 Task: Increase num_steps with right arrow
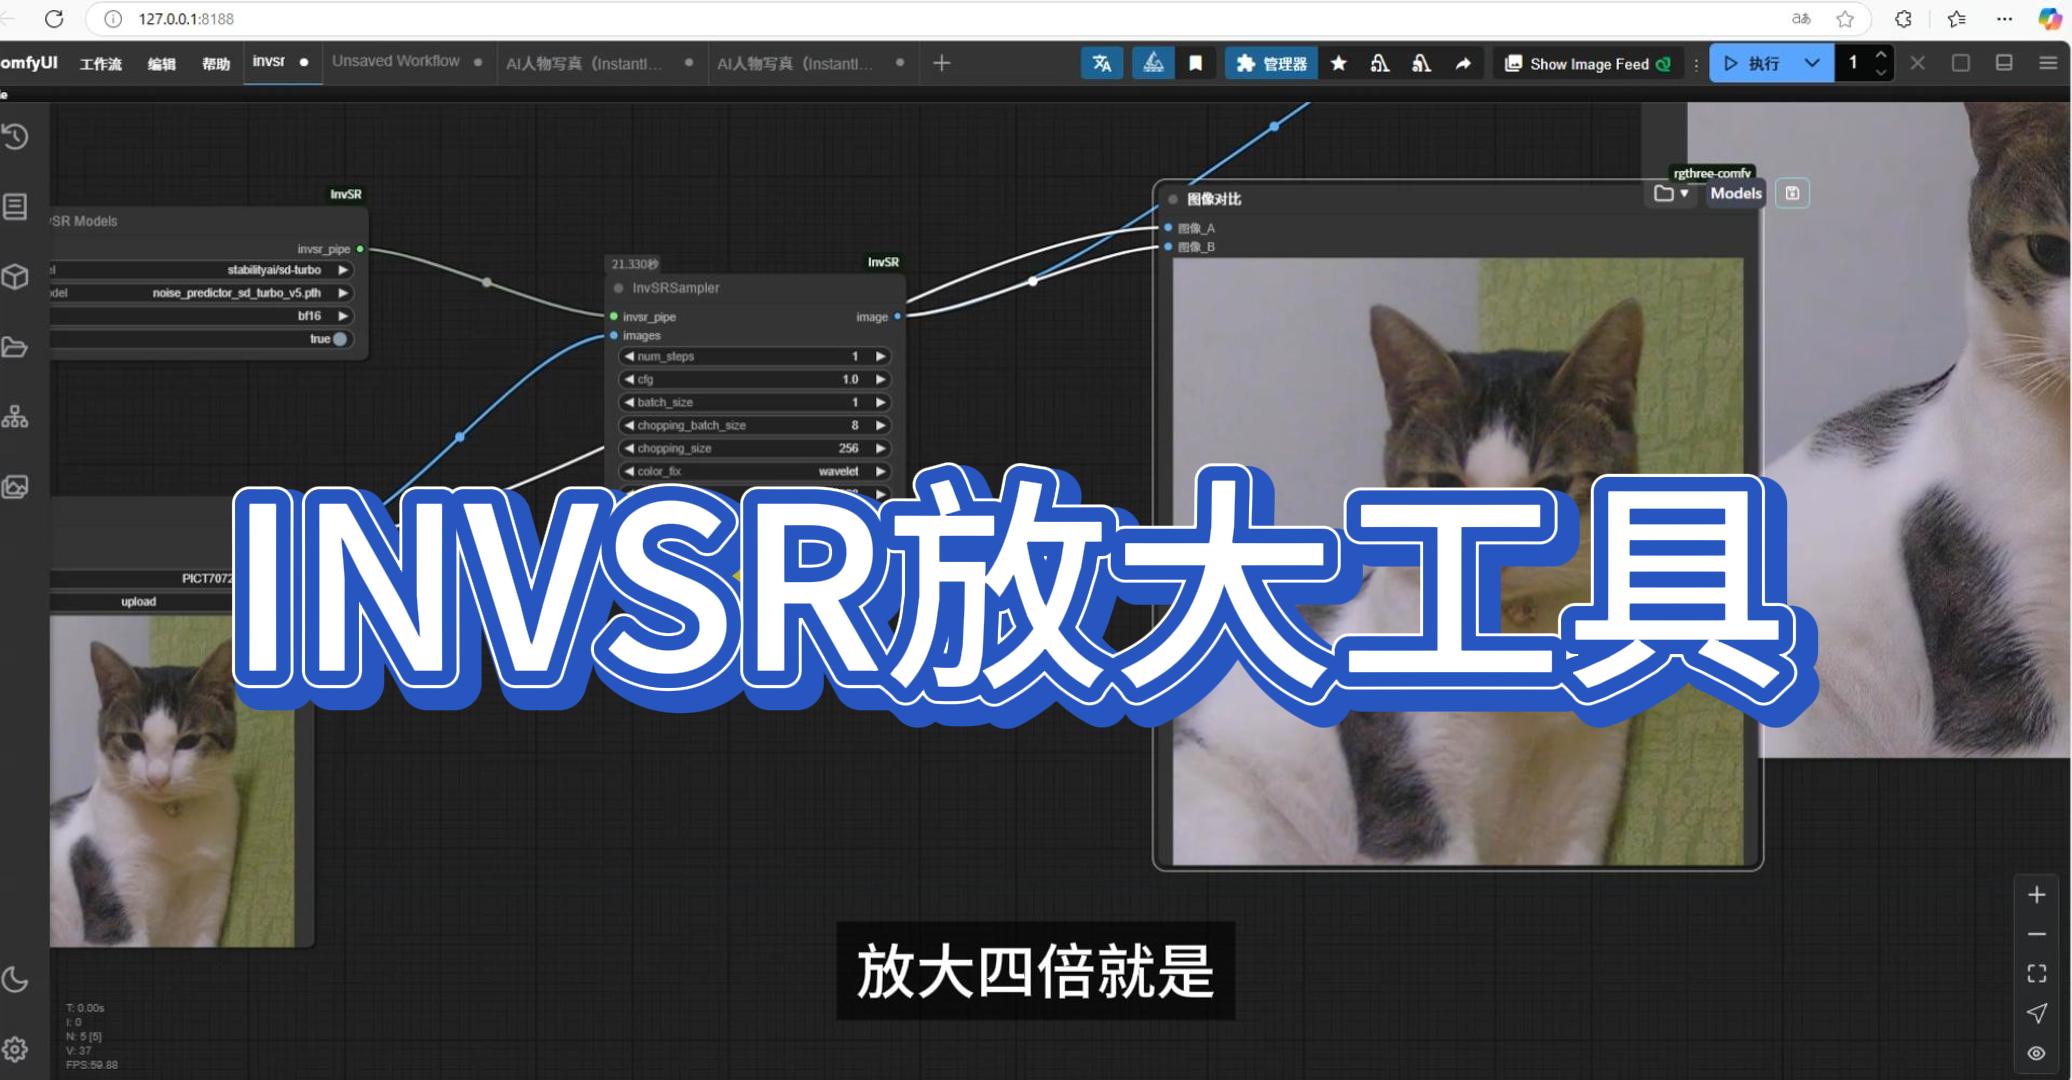880,356
